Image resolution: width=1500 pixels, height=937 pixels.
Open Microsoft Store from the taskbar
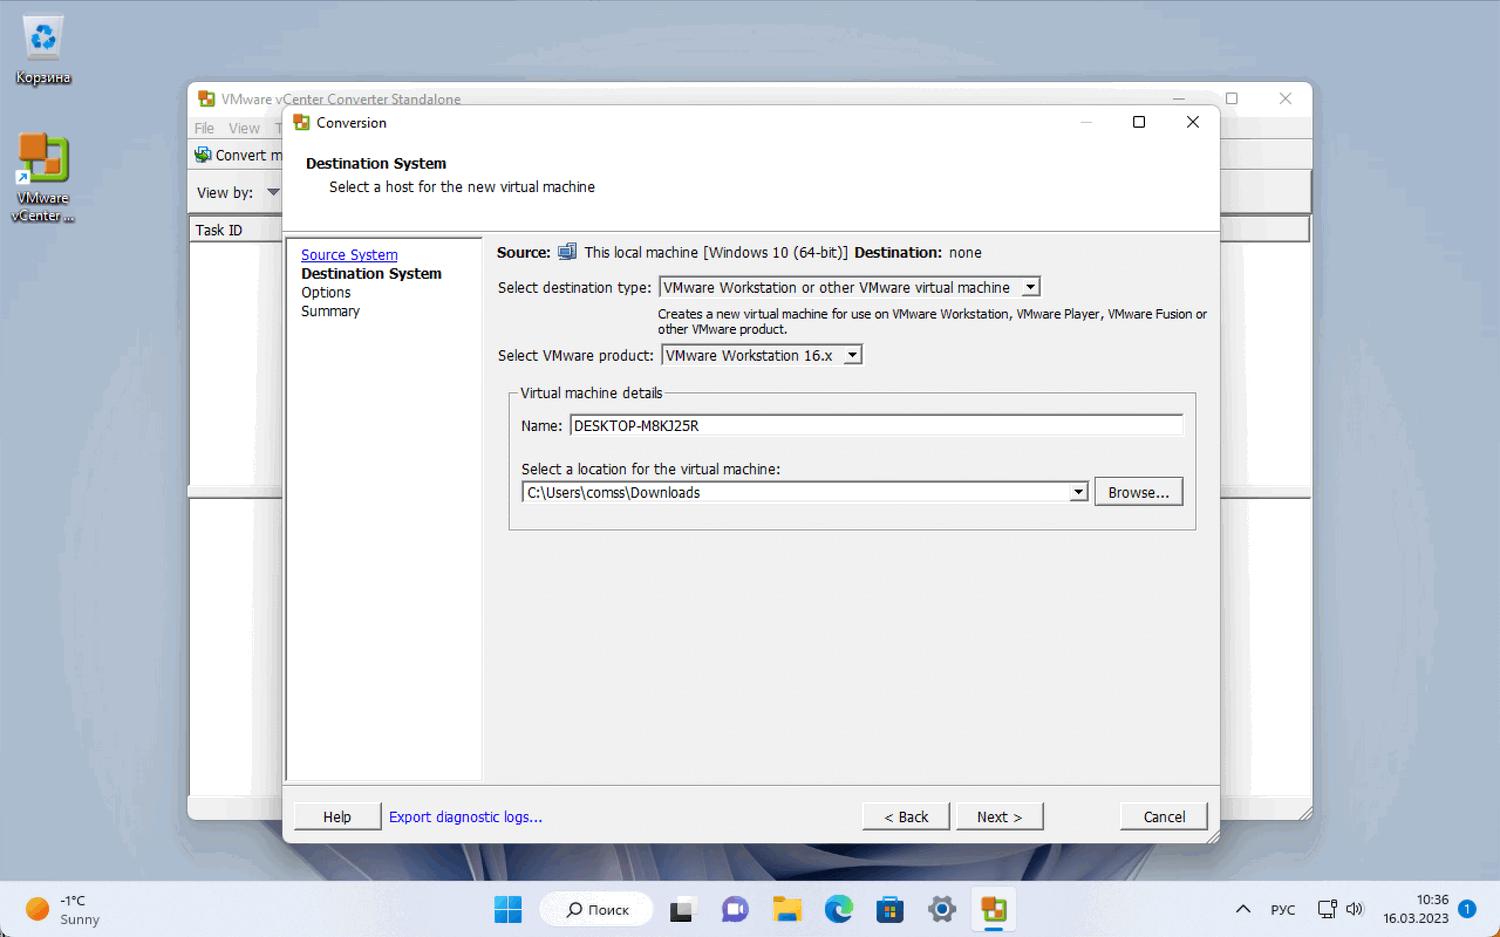click(x=890, y=910)
